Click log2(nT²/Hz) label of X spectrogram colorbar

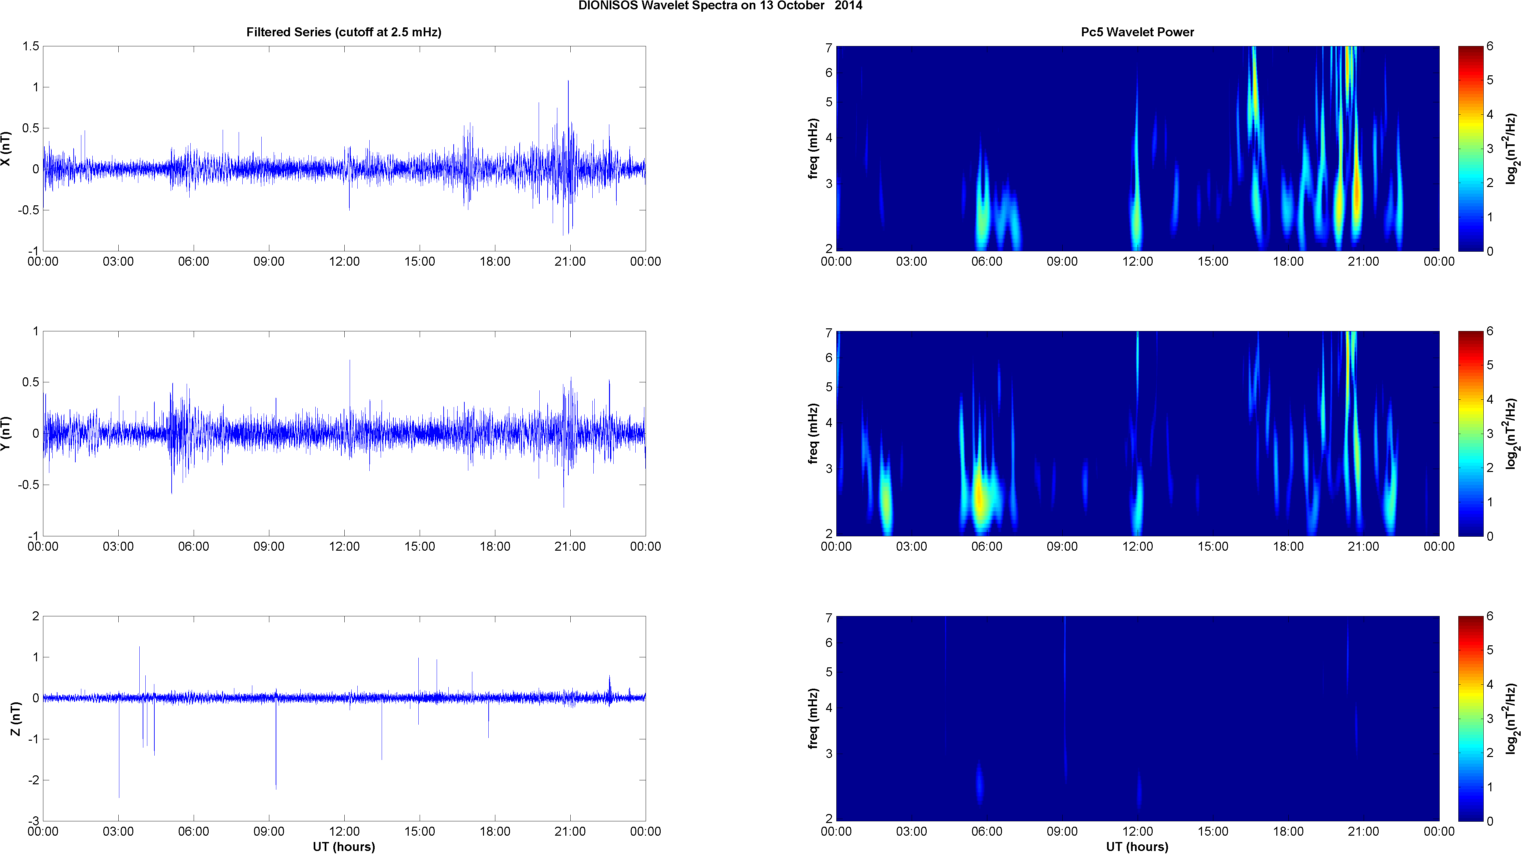point(1513,148)
